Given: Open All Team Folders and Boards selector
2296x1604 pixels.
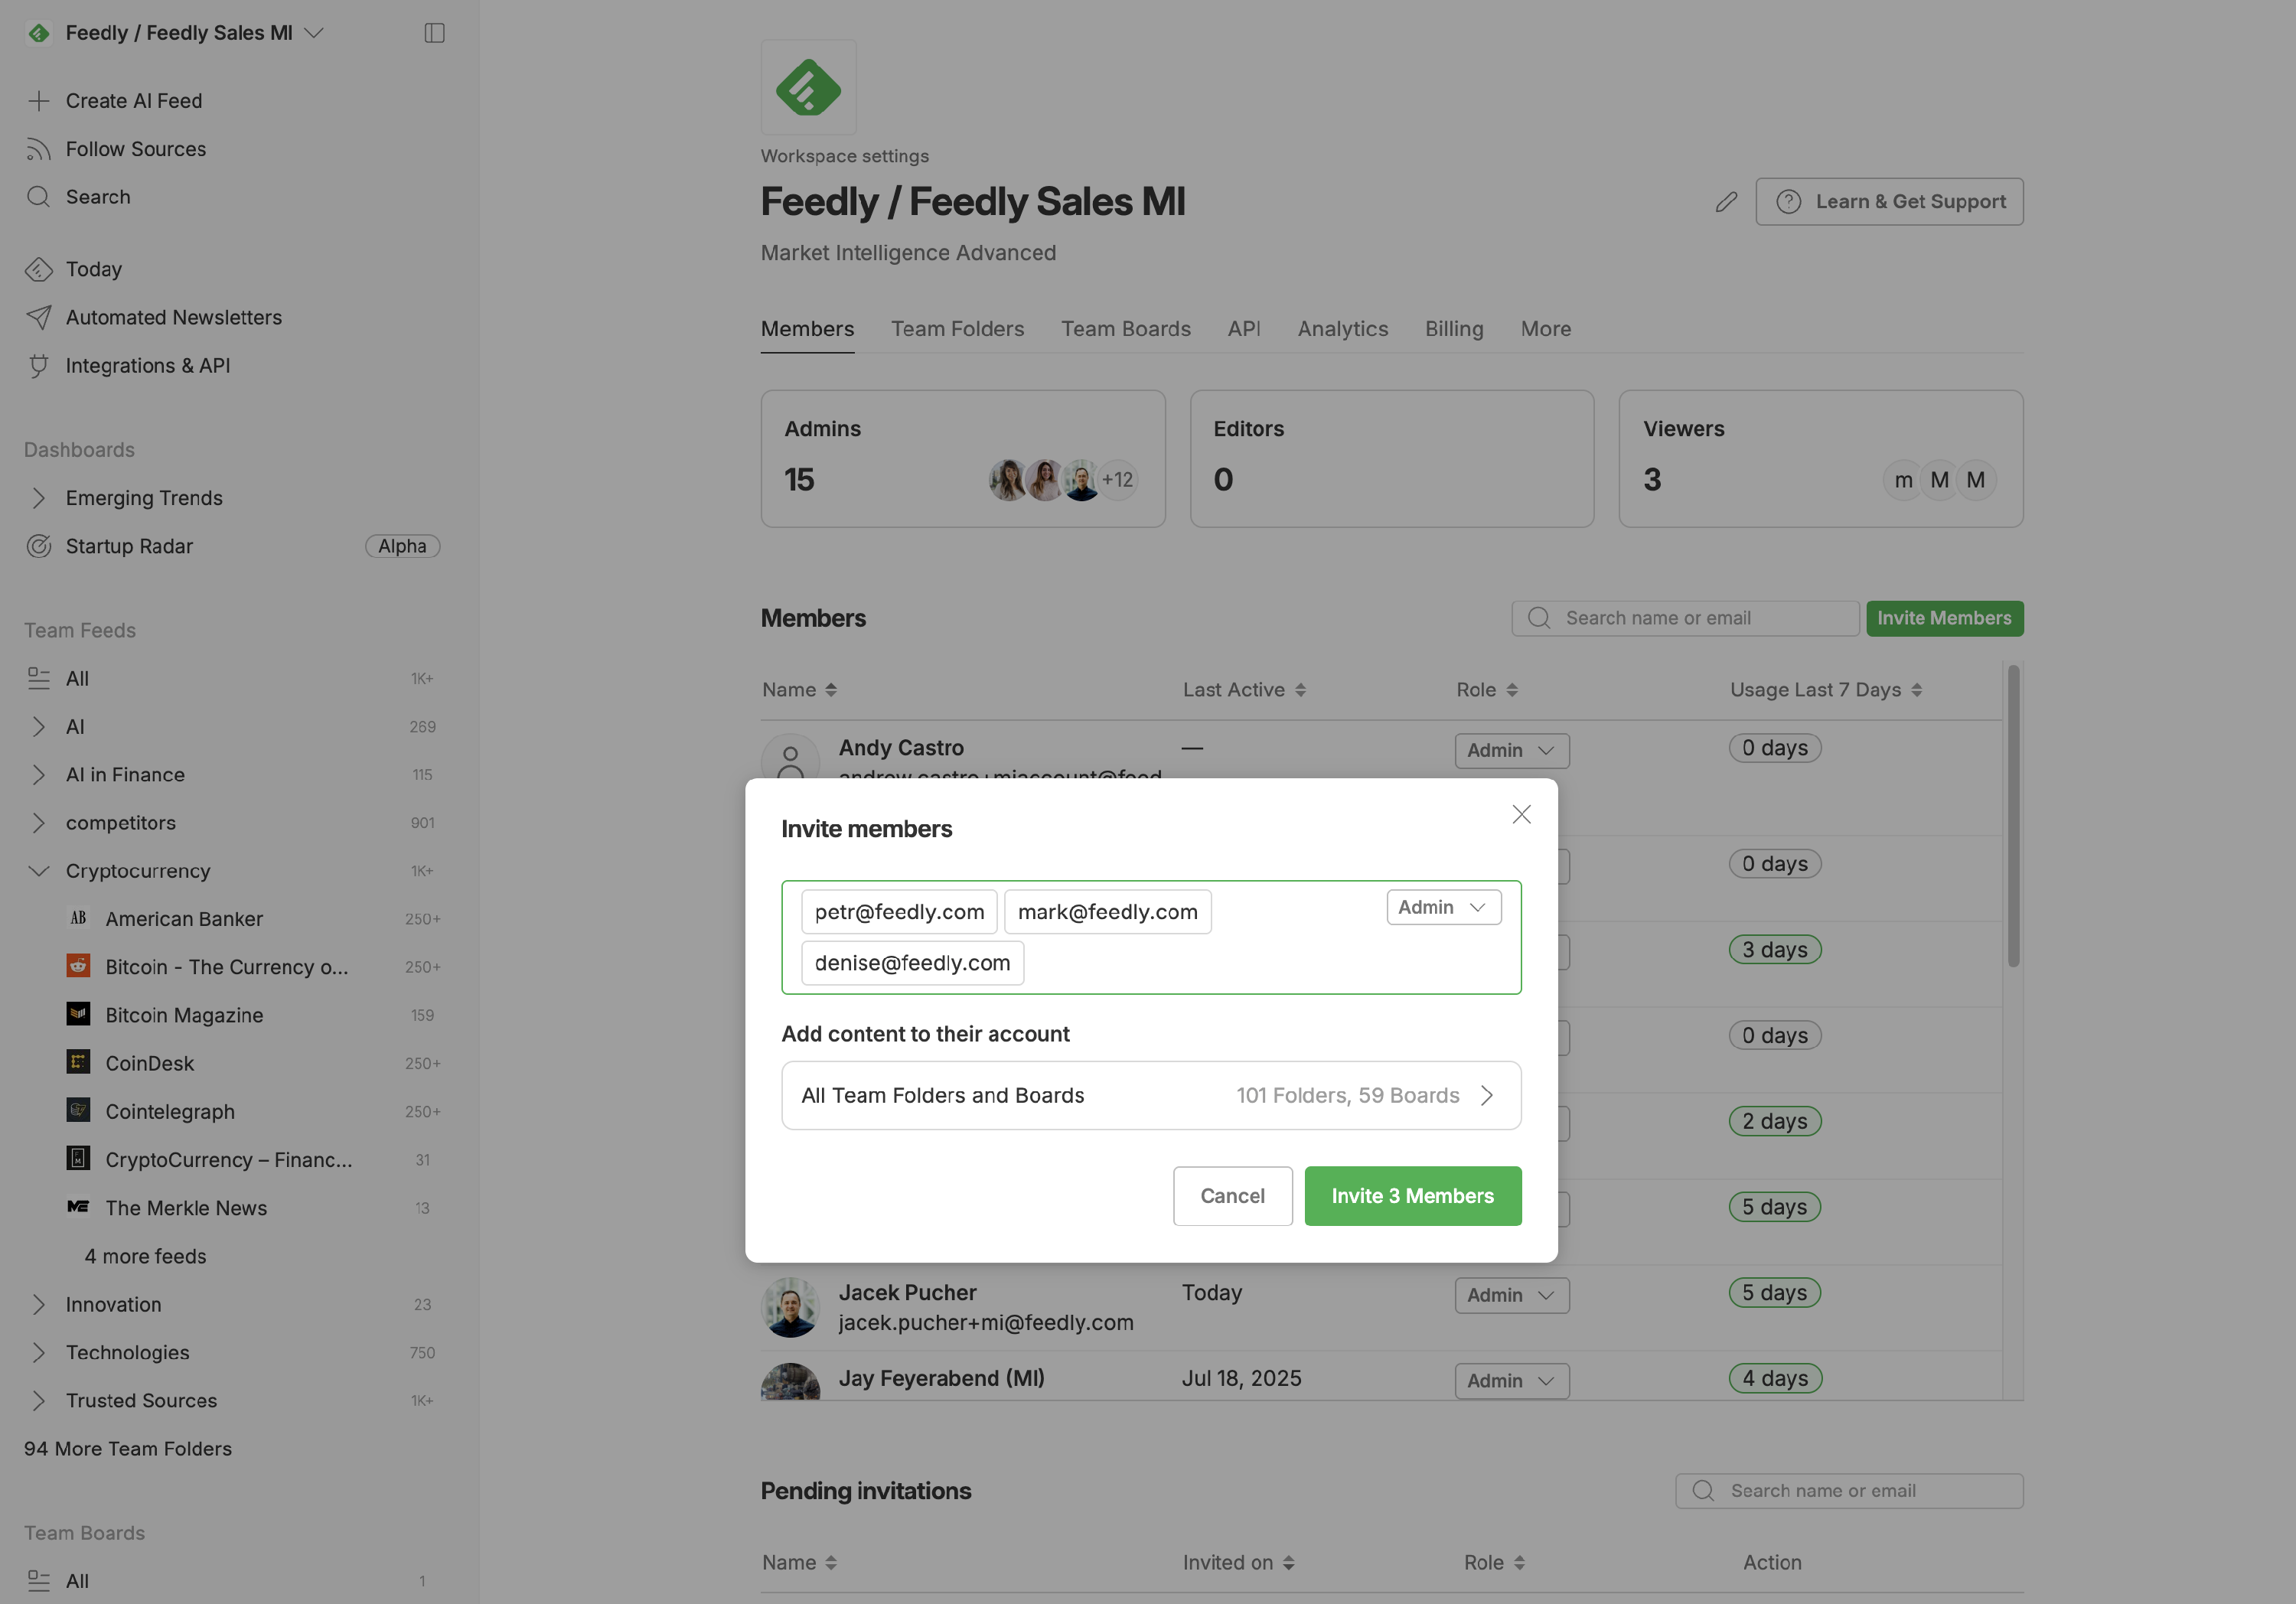Looking at the screenshot, I should coord(1151,1095).
